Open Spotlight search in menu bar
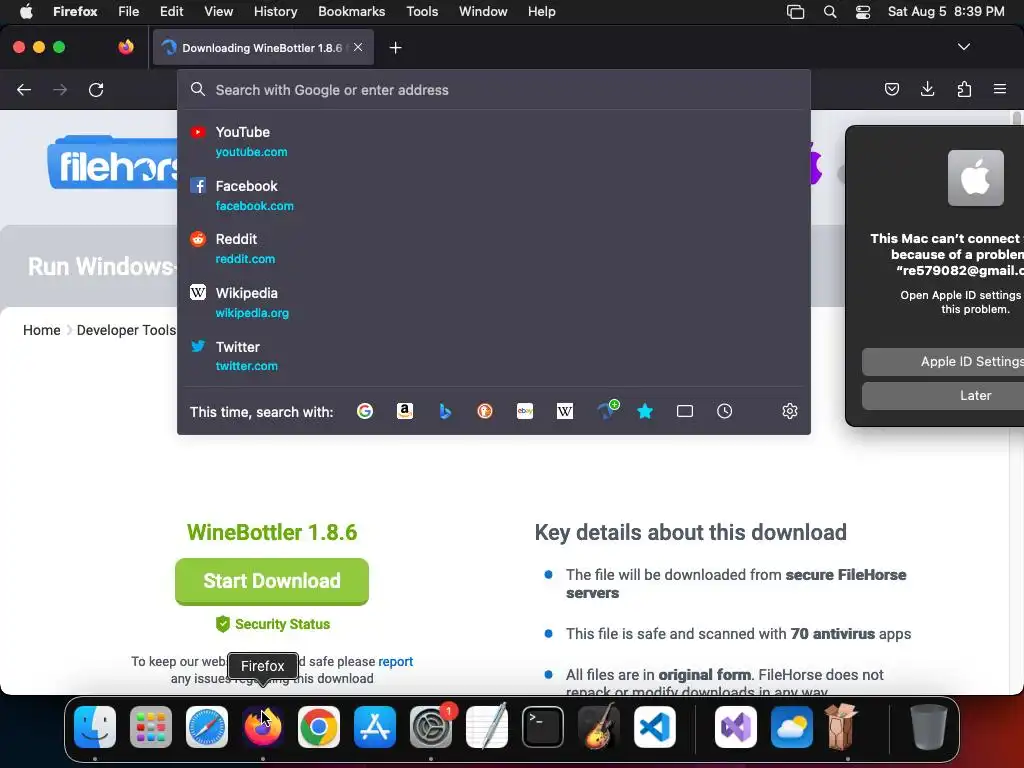The image size is (1024, 768). pos(830,12)
